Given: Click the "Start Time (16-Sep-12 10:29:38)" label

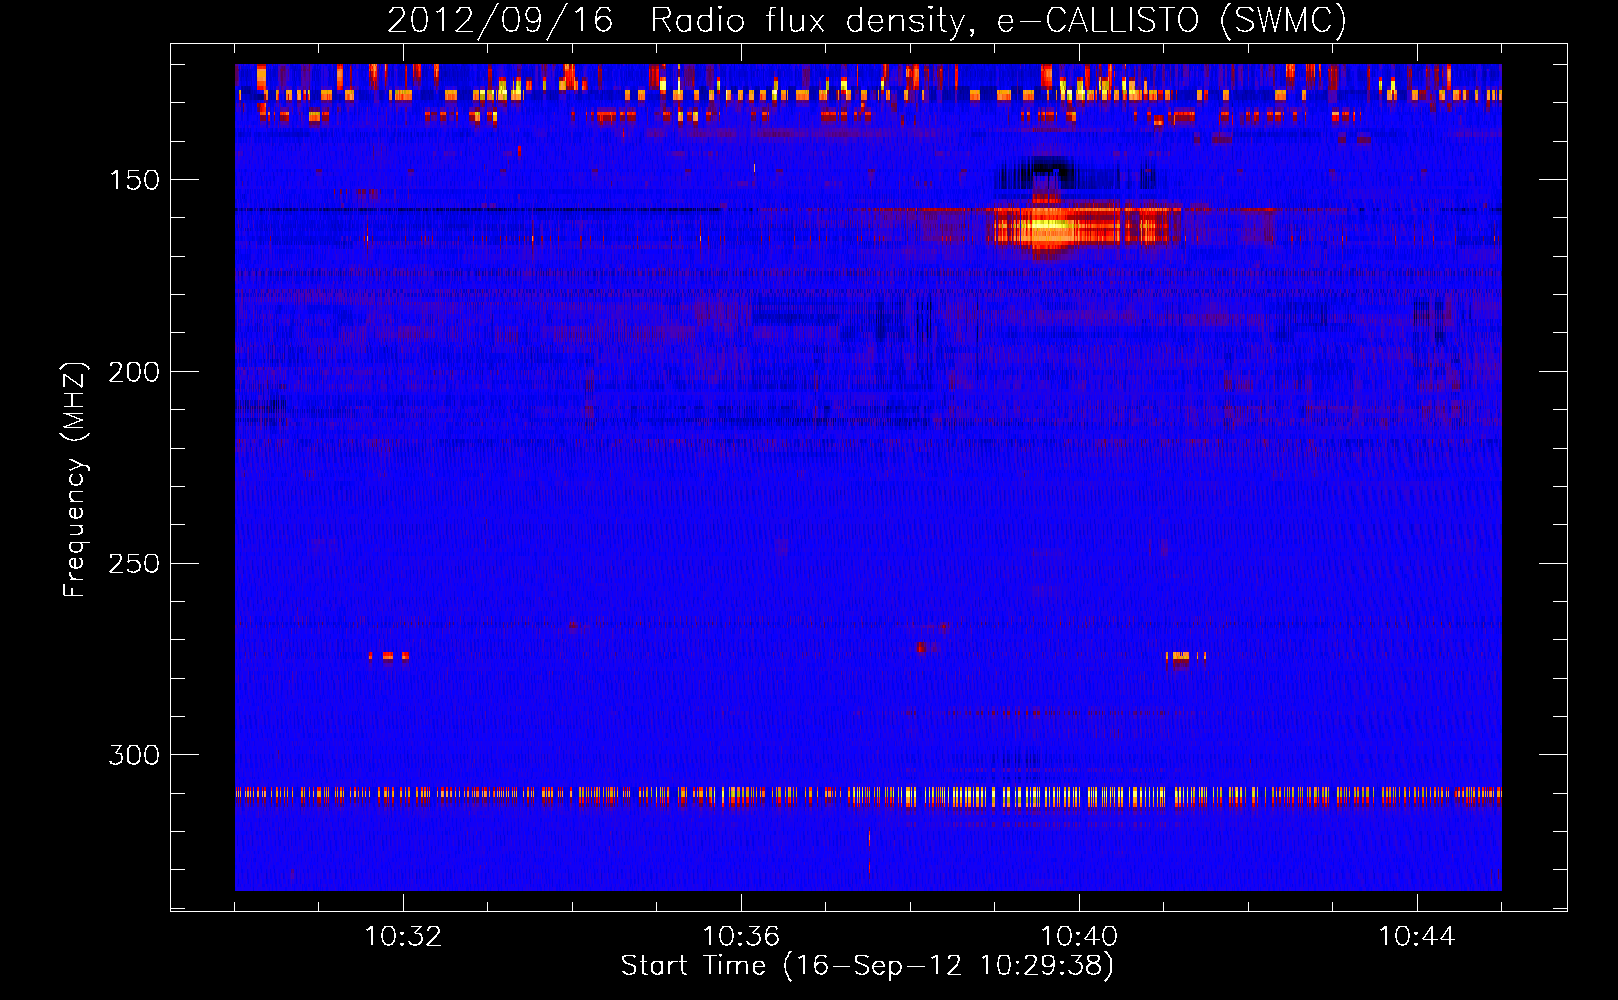Looking at the screenshot, I should 867,966.
